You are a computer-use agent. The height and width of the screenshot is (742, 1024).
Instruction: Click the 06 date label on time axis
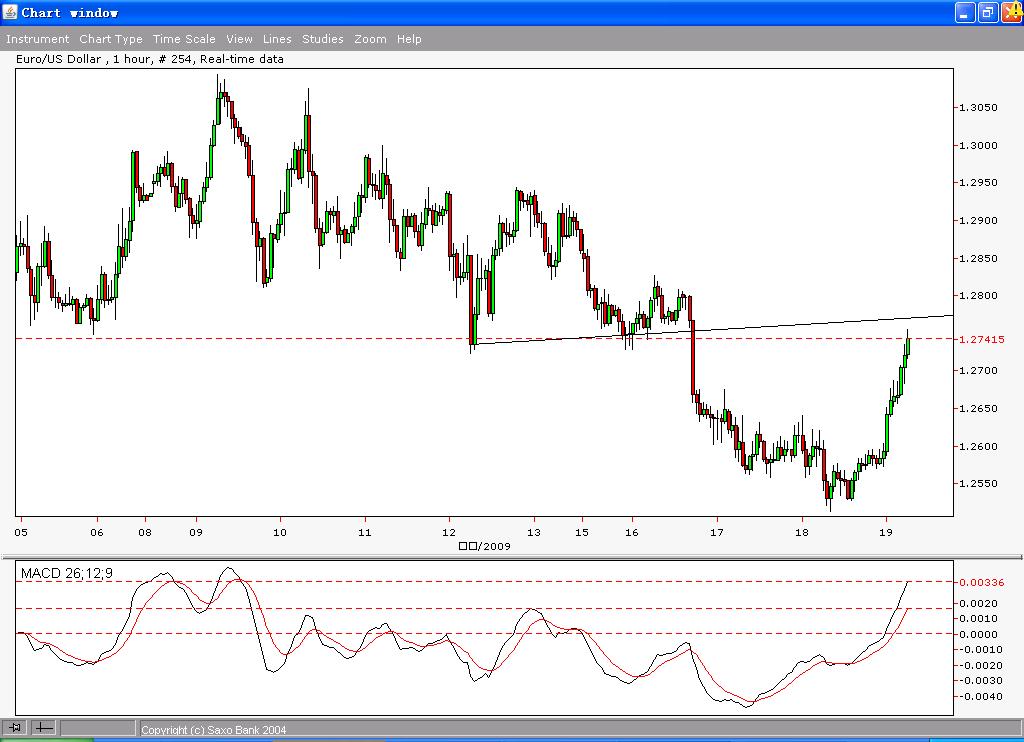point(97,532)
